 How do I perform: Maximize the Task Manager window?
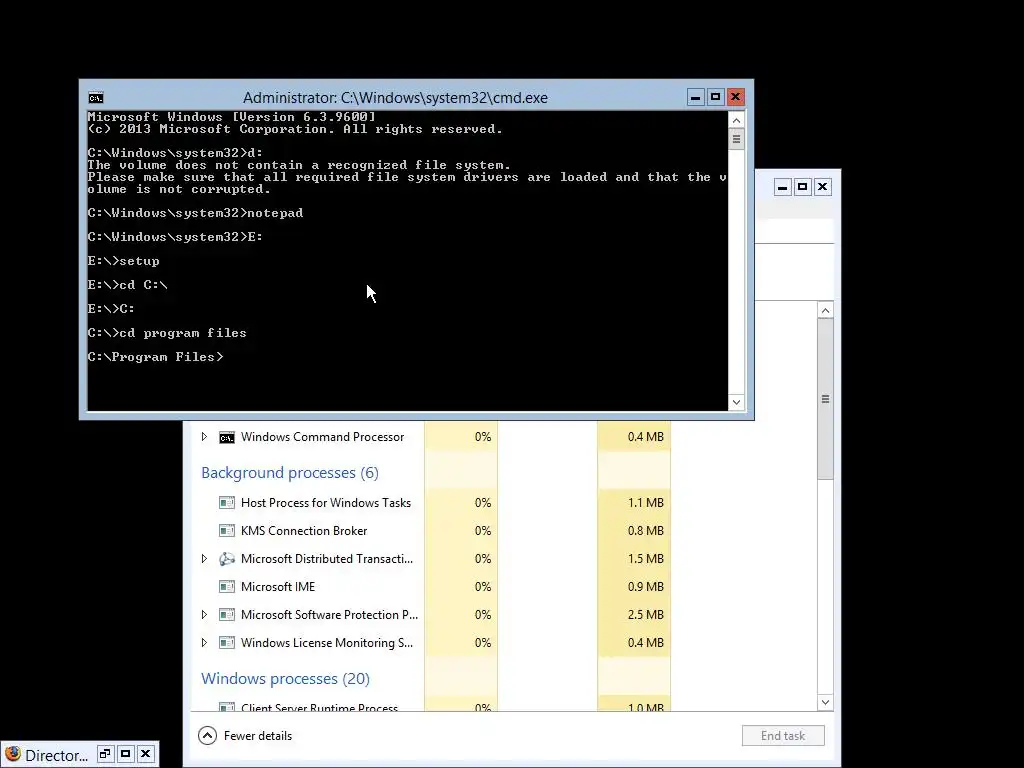[x=803, y=187]
